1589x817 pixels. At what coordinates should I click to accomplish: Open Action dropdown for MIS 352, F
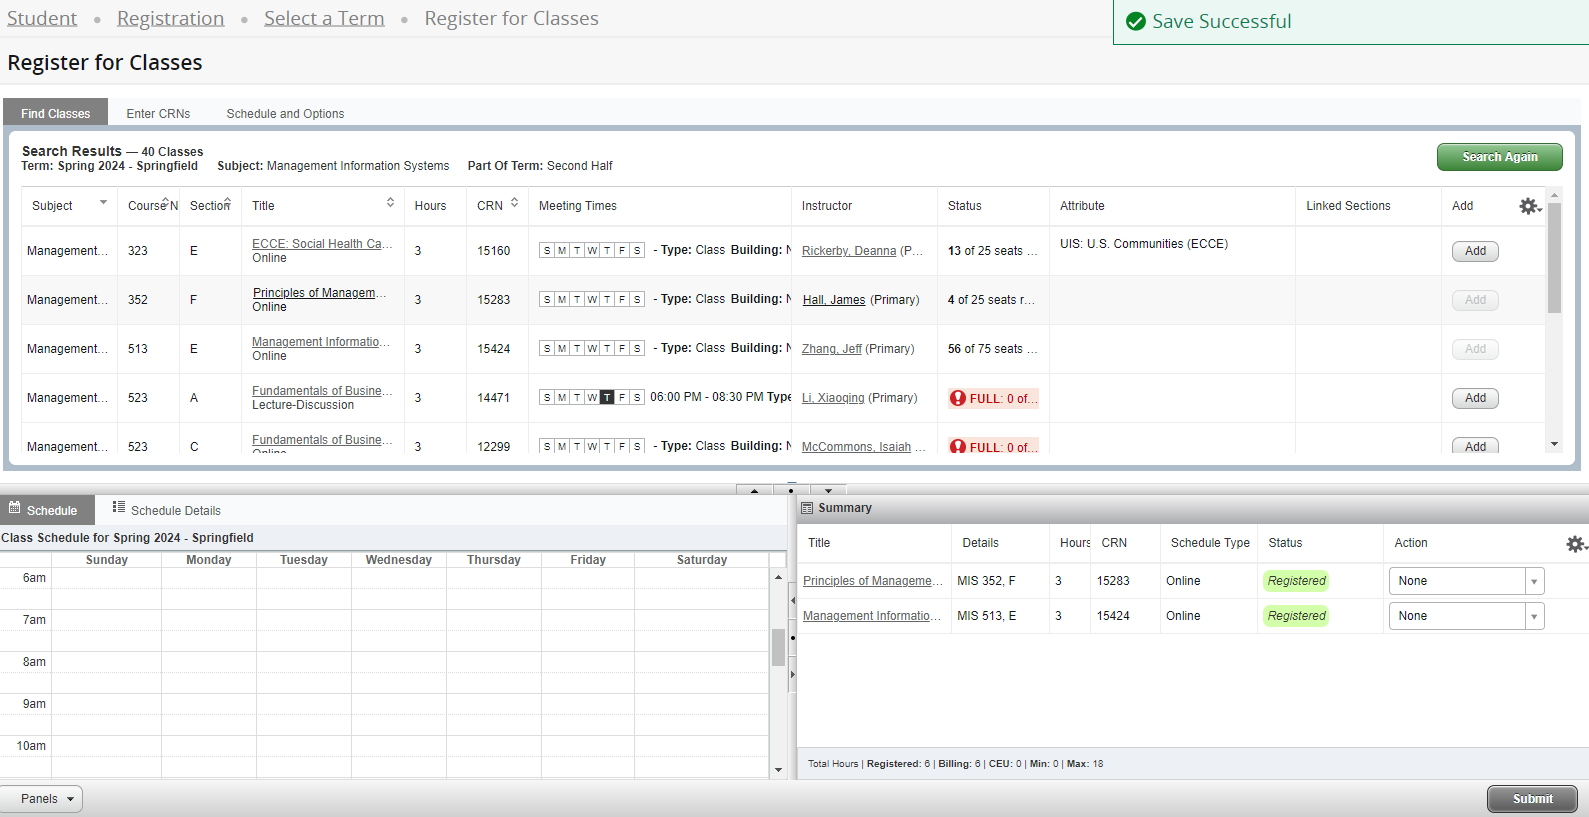(1533, 581)
